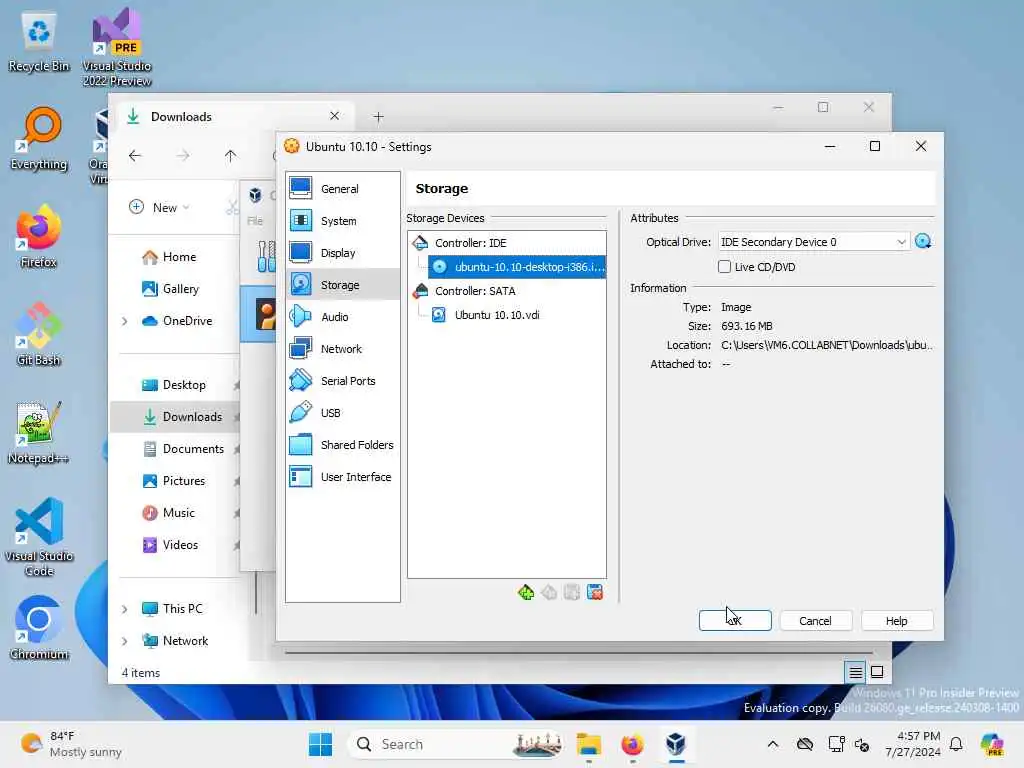Expand This PC node in Explorer
The height and width of the screenshot is (768, 1024).
pyautogui.click(x=125, y=609)
